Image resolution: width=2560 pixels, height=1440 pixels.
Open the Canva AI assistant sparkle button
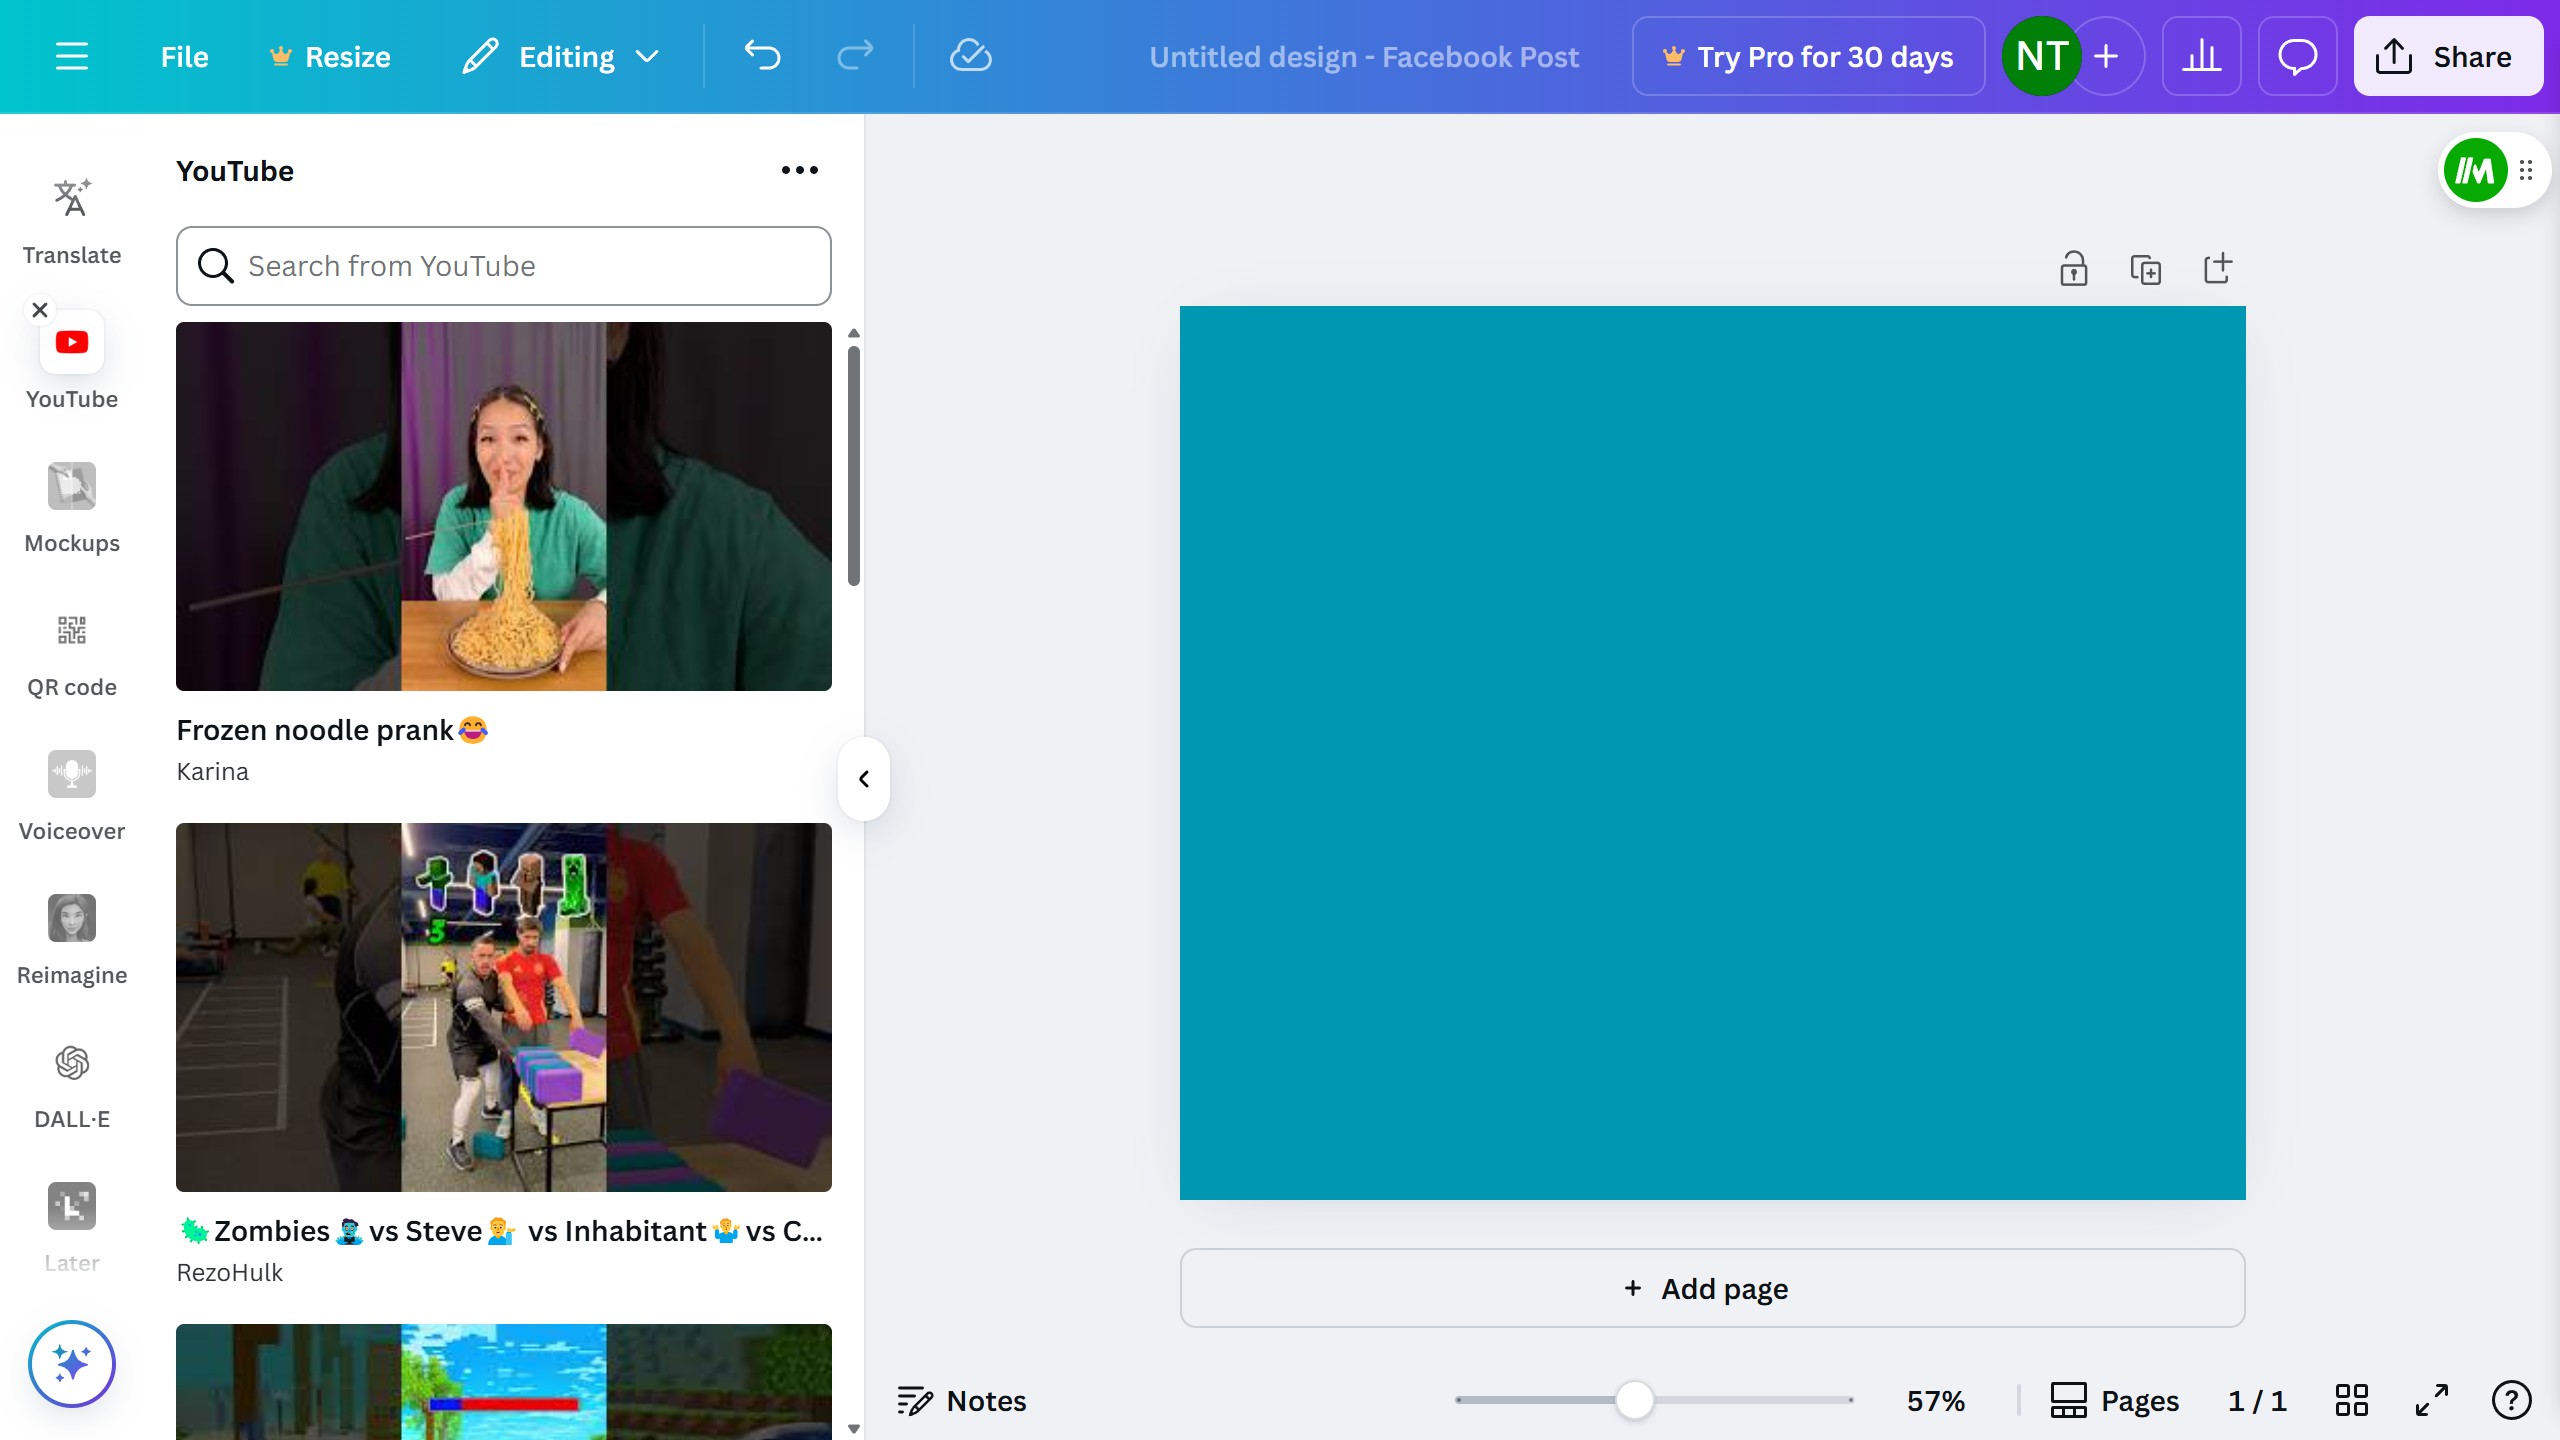71,1363
